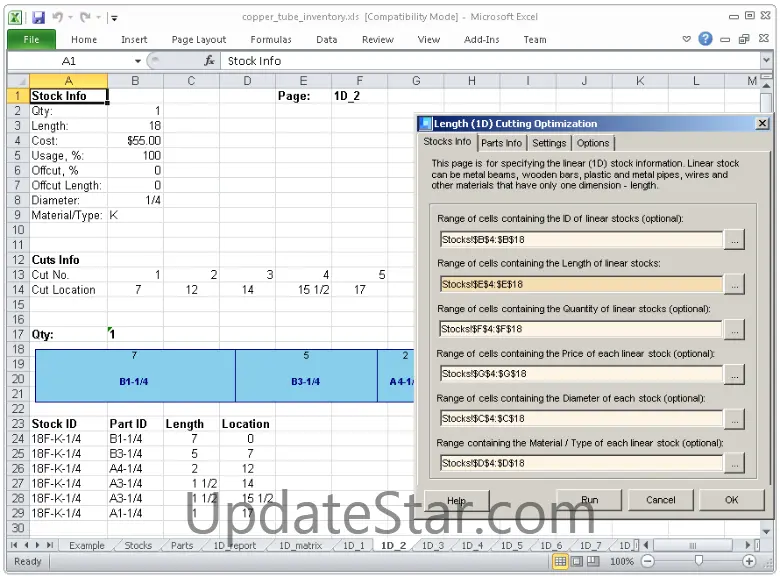780x577 pixels.
Task: Click the Help button in the dialog
Action: [x=456, y=500]
